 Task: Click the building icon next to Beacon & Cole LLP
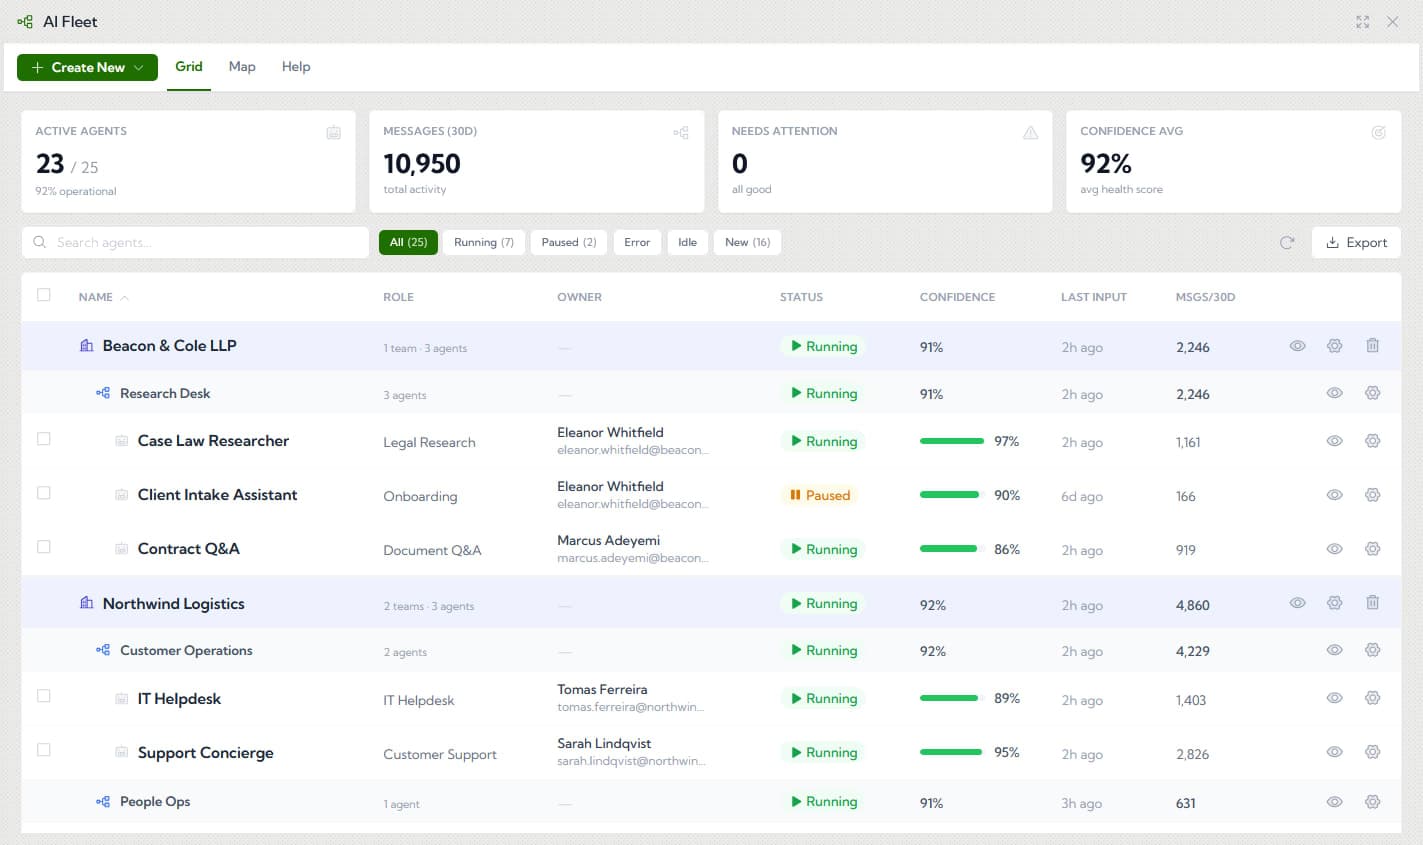pos(87,346)
